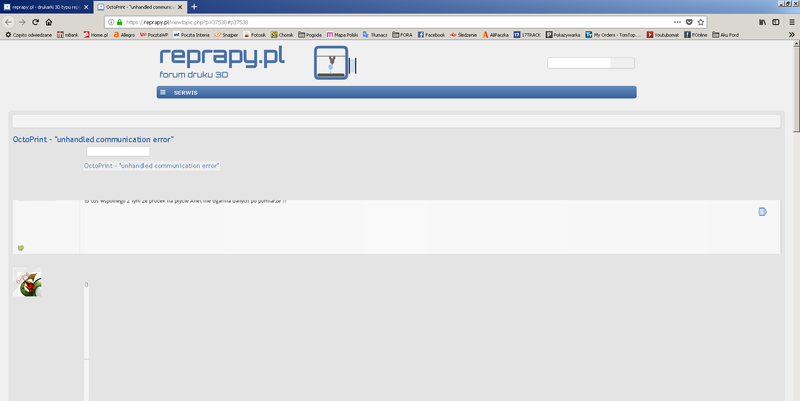Close the OctoPrint tab
This screenshot has height=401, width=800.
180,7
